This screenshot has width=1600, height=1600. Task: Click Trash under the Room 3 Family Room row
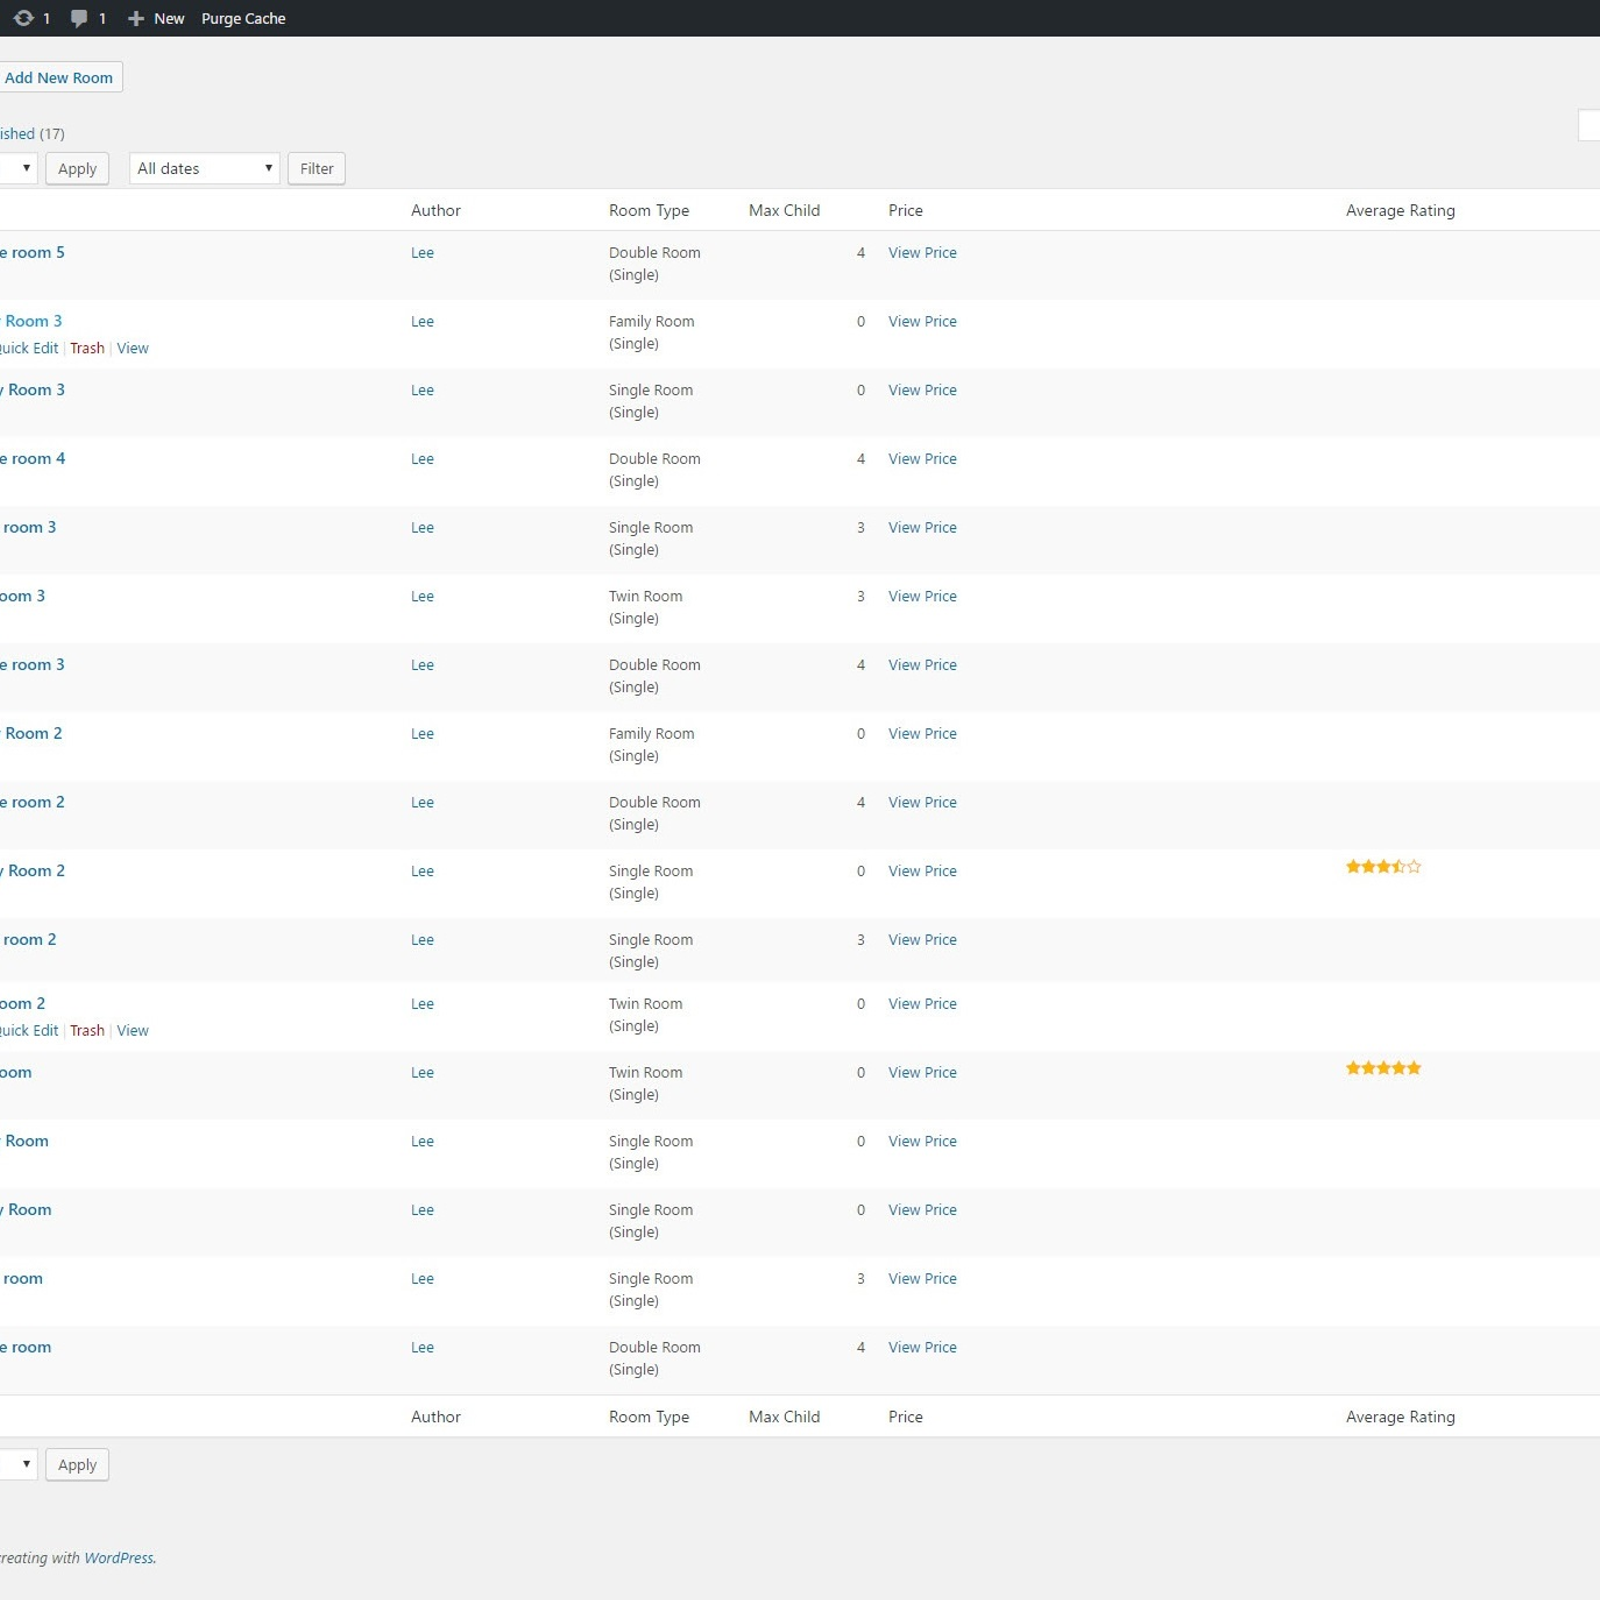[x=87, y=348]
